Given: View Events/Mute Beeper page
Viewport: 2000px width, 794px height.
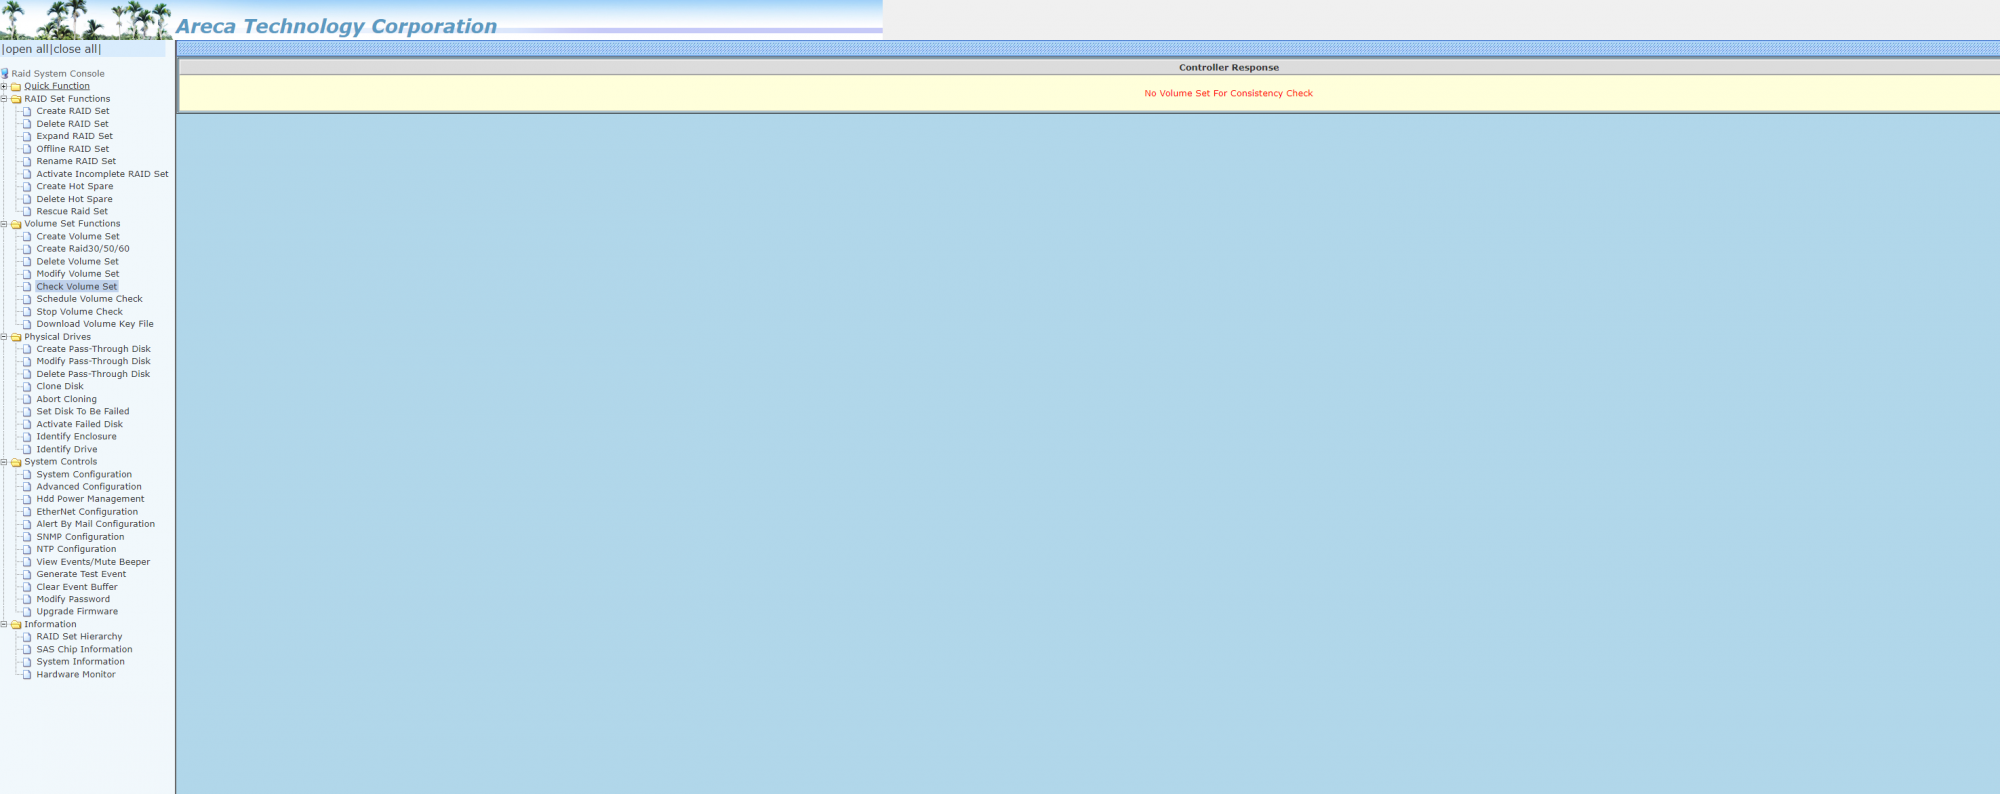Looking at the screenshot, I should (x=93, y=562).
